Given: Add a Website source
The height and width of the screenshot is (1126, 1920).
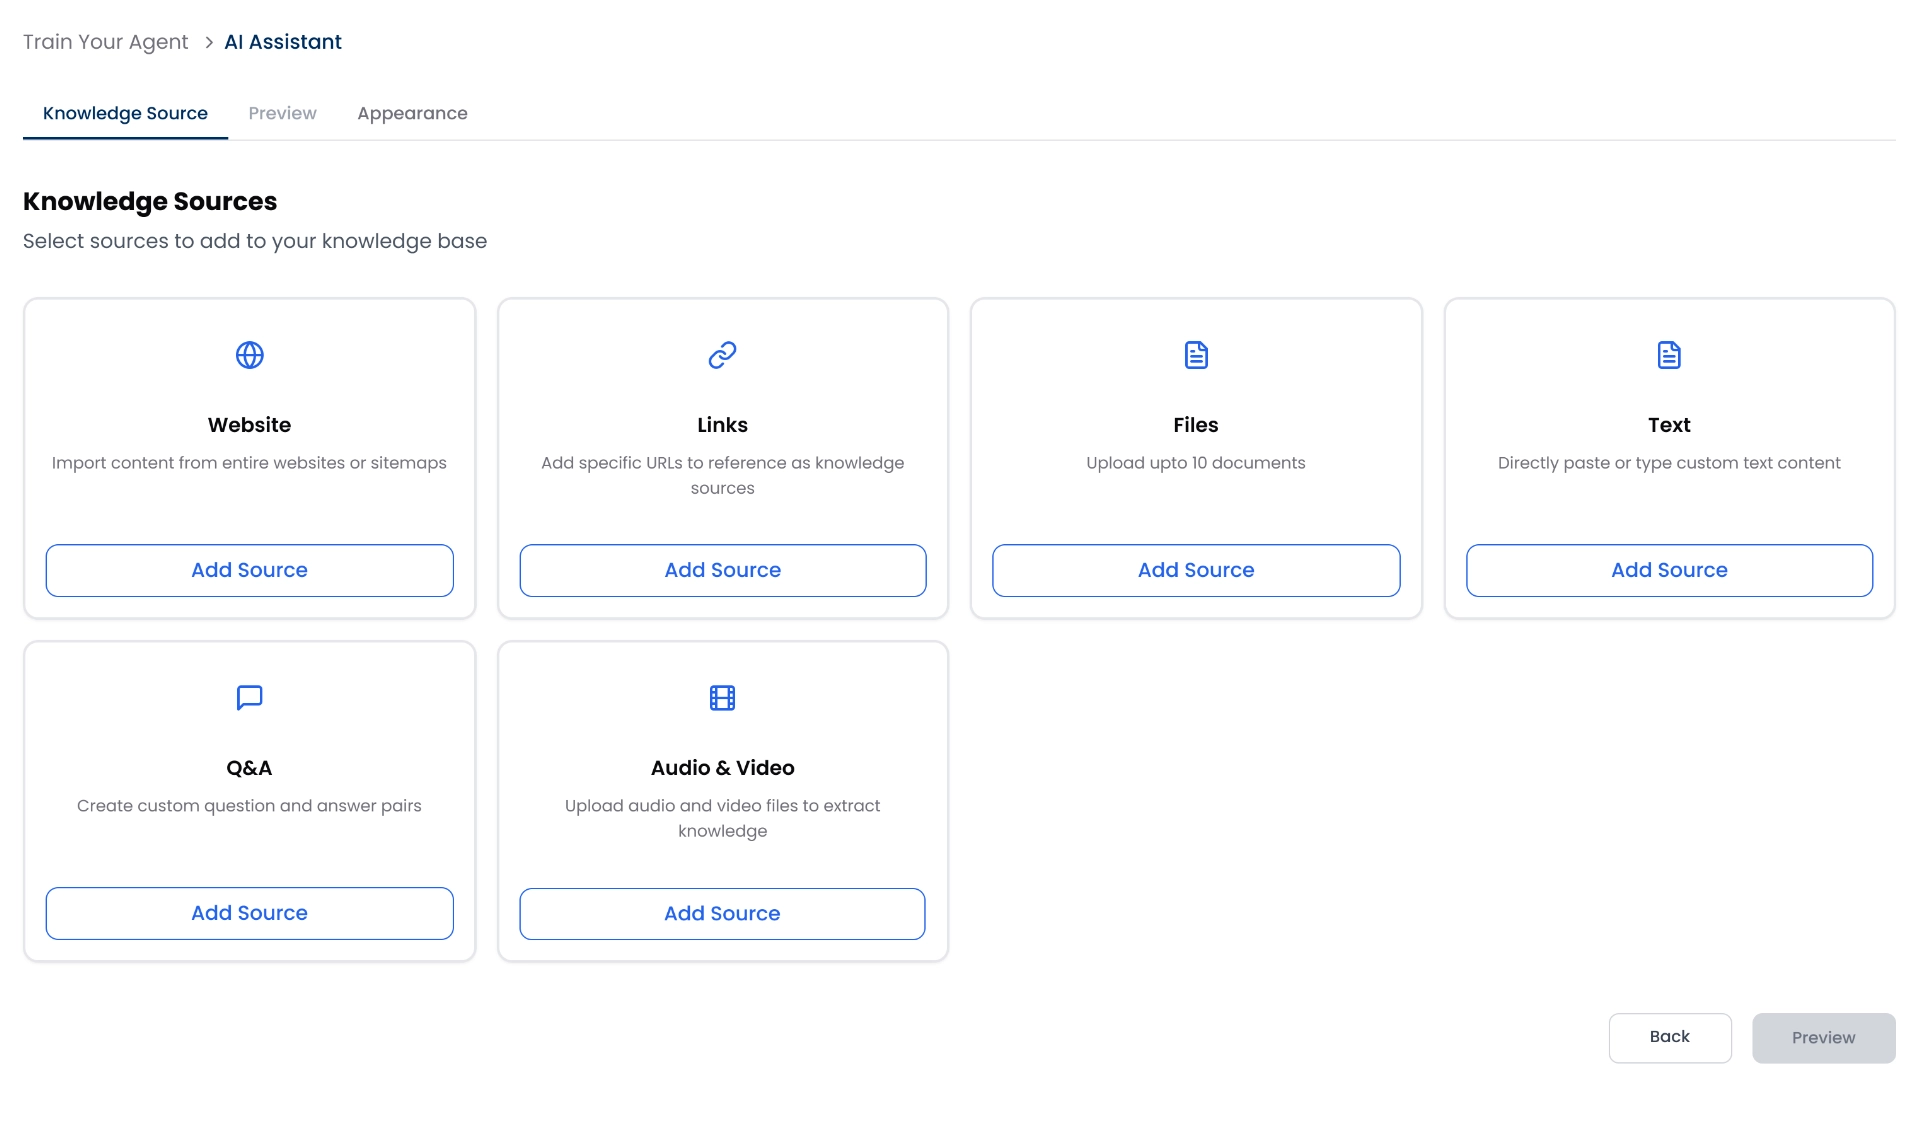Looking at the screenshot, I should (249, 570).
